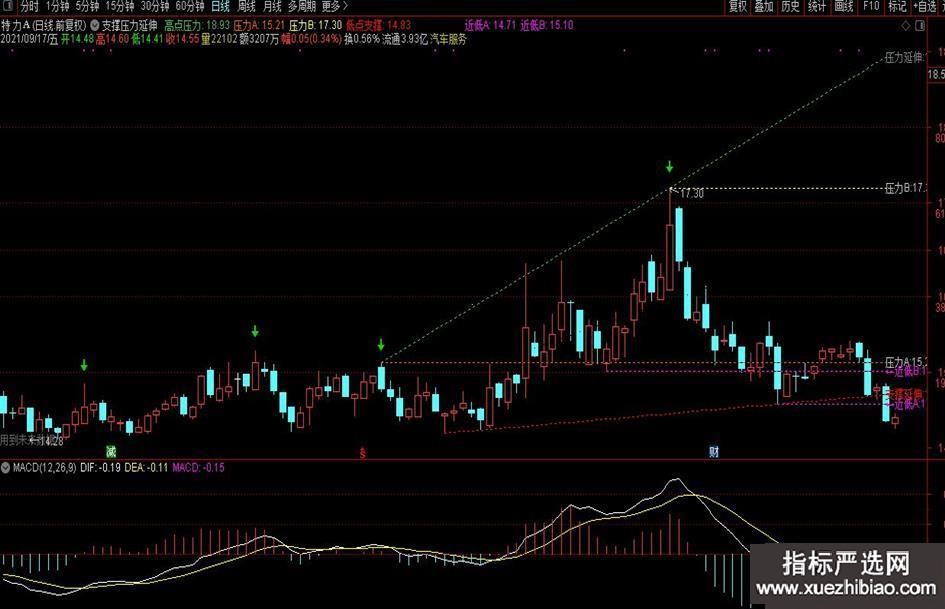Click the DIF: -0.19 value
Image resolution: width=945 pixels, height=609 pixels.
point(100,467)
